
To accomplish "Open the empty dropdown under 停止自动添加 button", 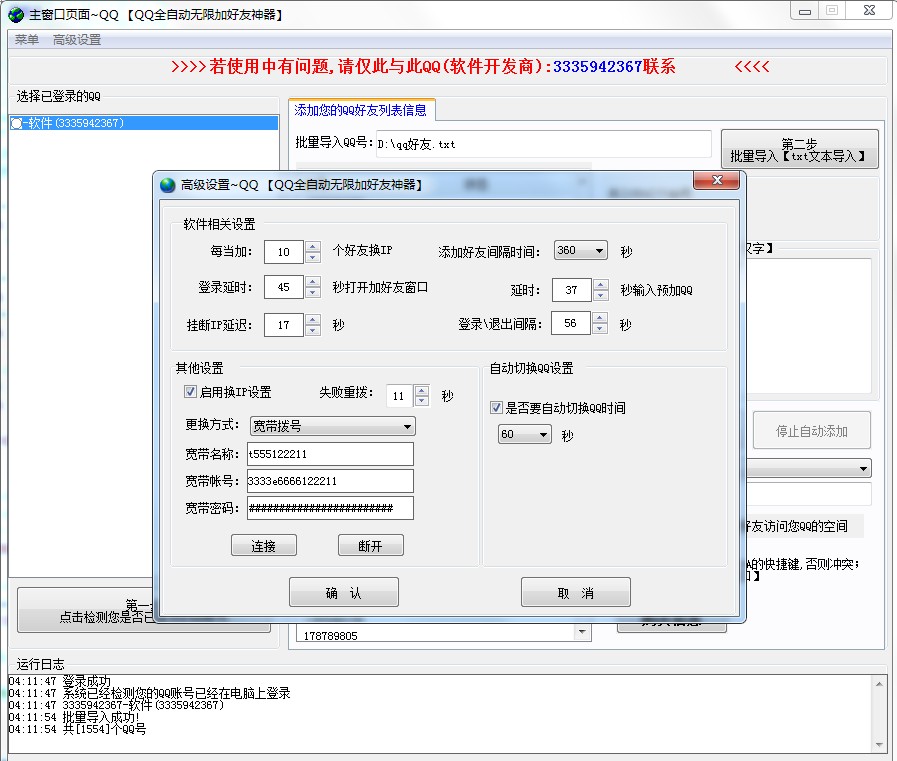I will [x=863, y=469].
